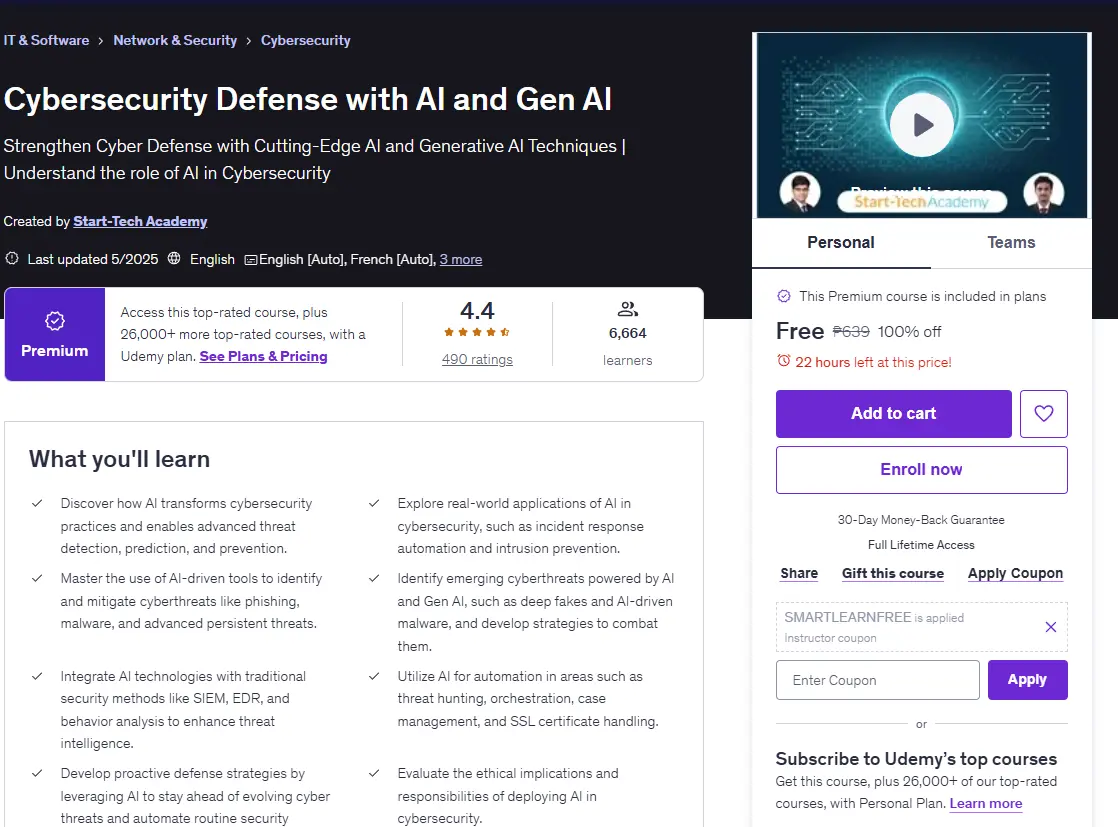This screenshot has height=827, width=1118.
Task: Click '22 hours left at this price!' text
Action: click(x=873, y=362)
